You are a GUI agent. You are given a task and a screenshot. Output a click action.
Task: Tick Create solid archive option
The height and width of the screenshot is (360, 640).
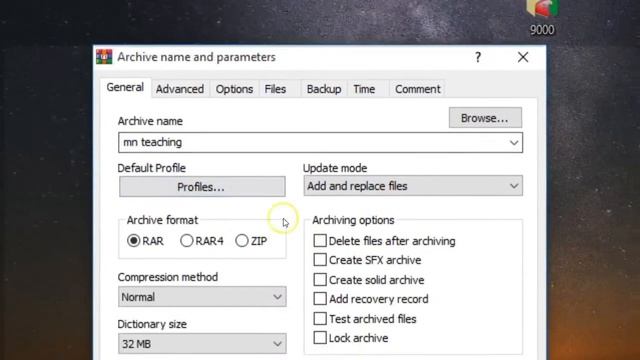320,280
